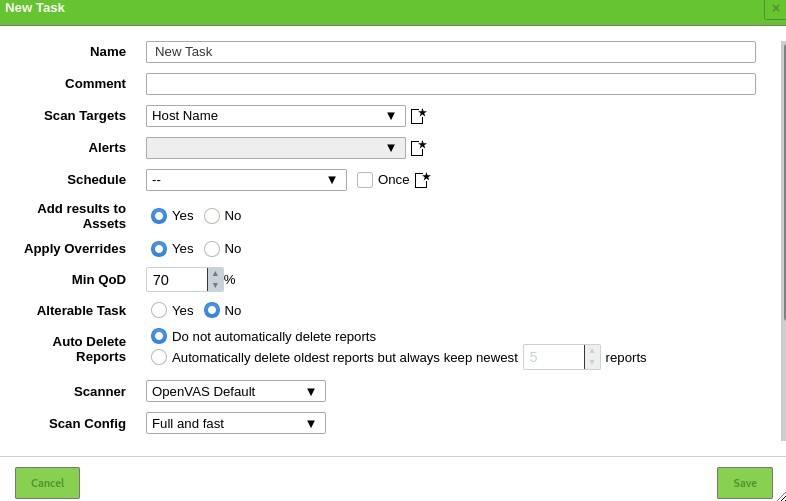Viewport: 786px width, 501px height.
Task: Set Alterable Task to Yes
Action: [159, 310]
